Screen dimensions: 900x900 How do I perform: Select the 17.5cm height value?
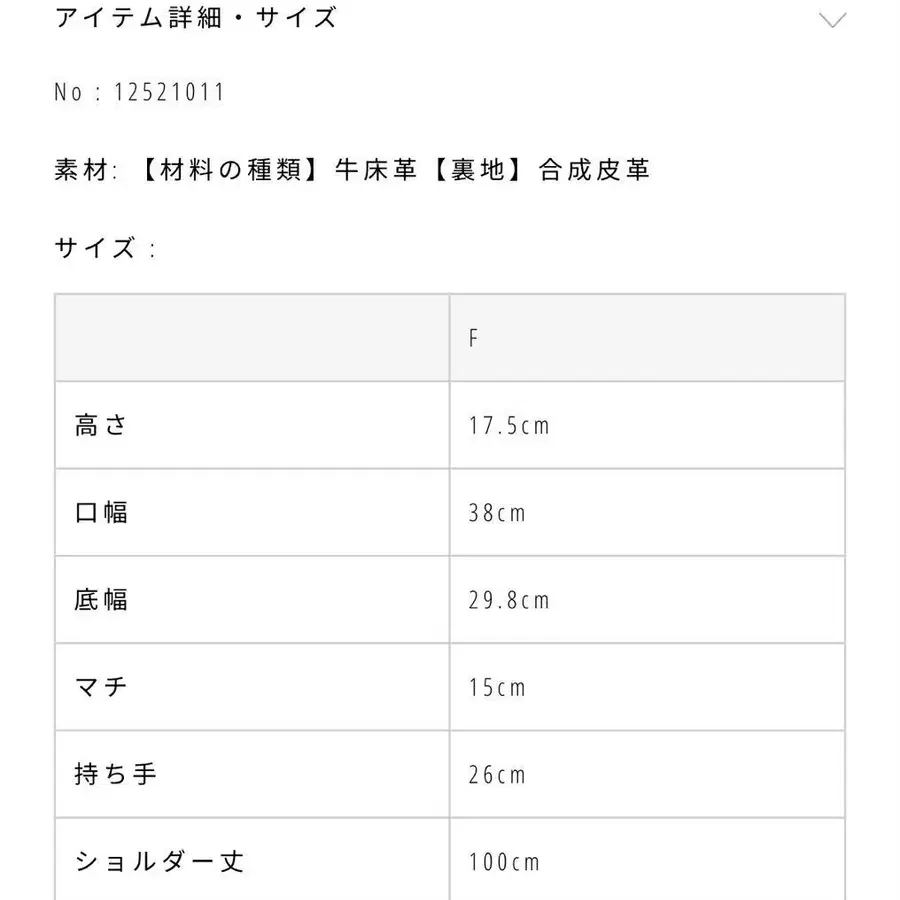509,426
